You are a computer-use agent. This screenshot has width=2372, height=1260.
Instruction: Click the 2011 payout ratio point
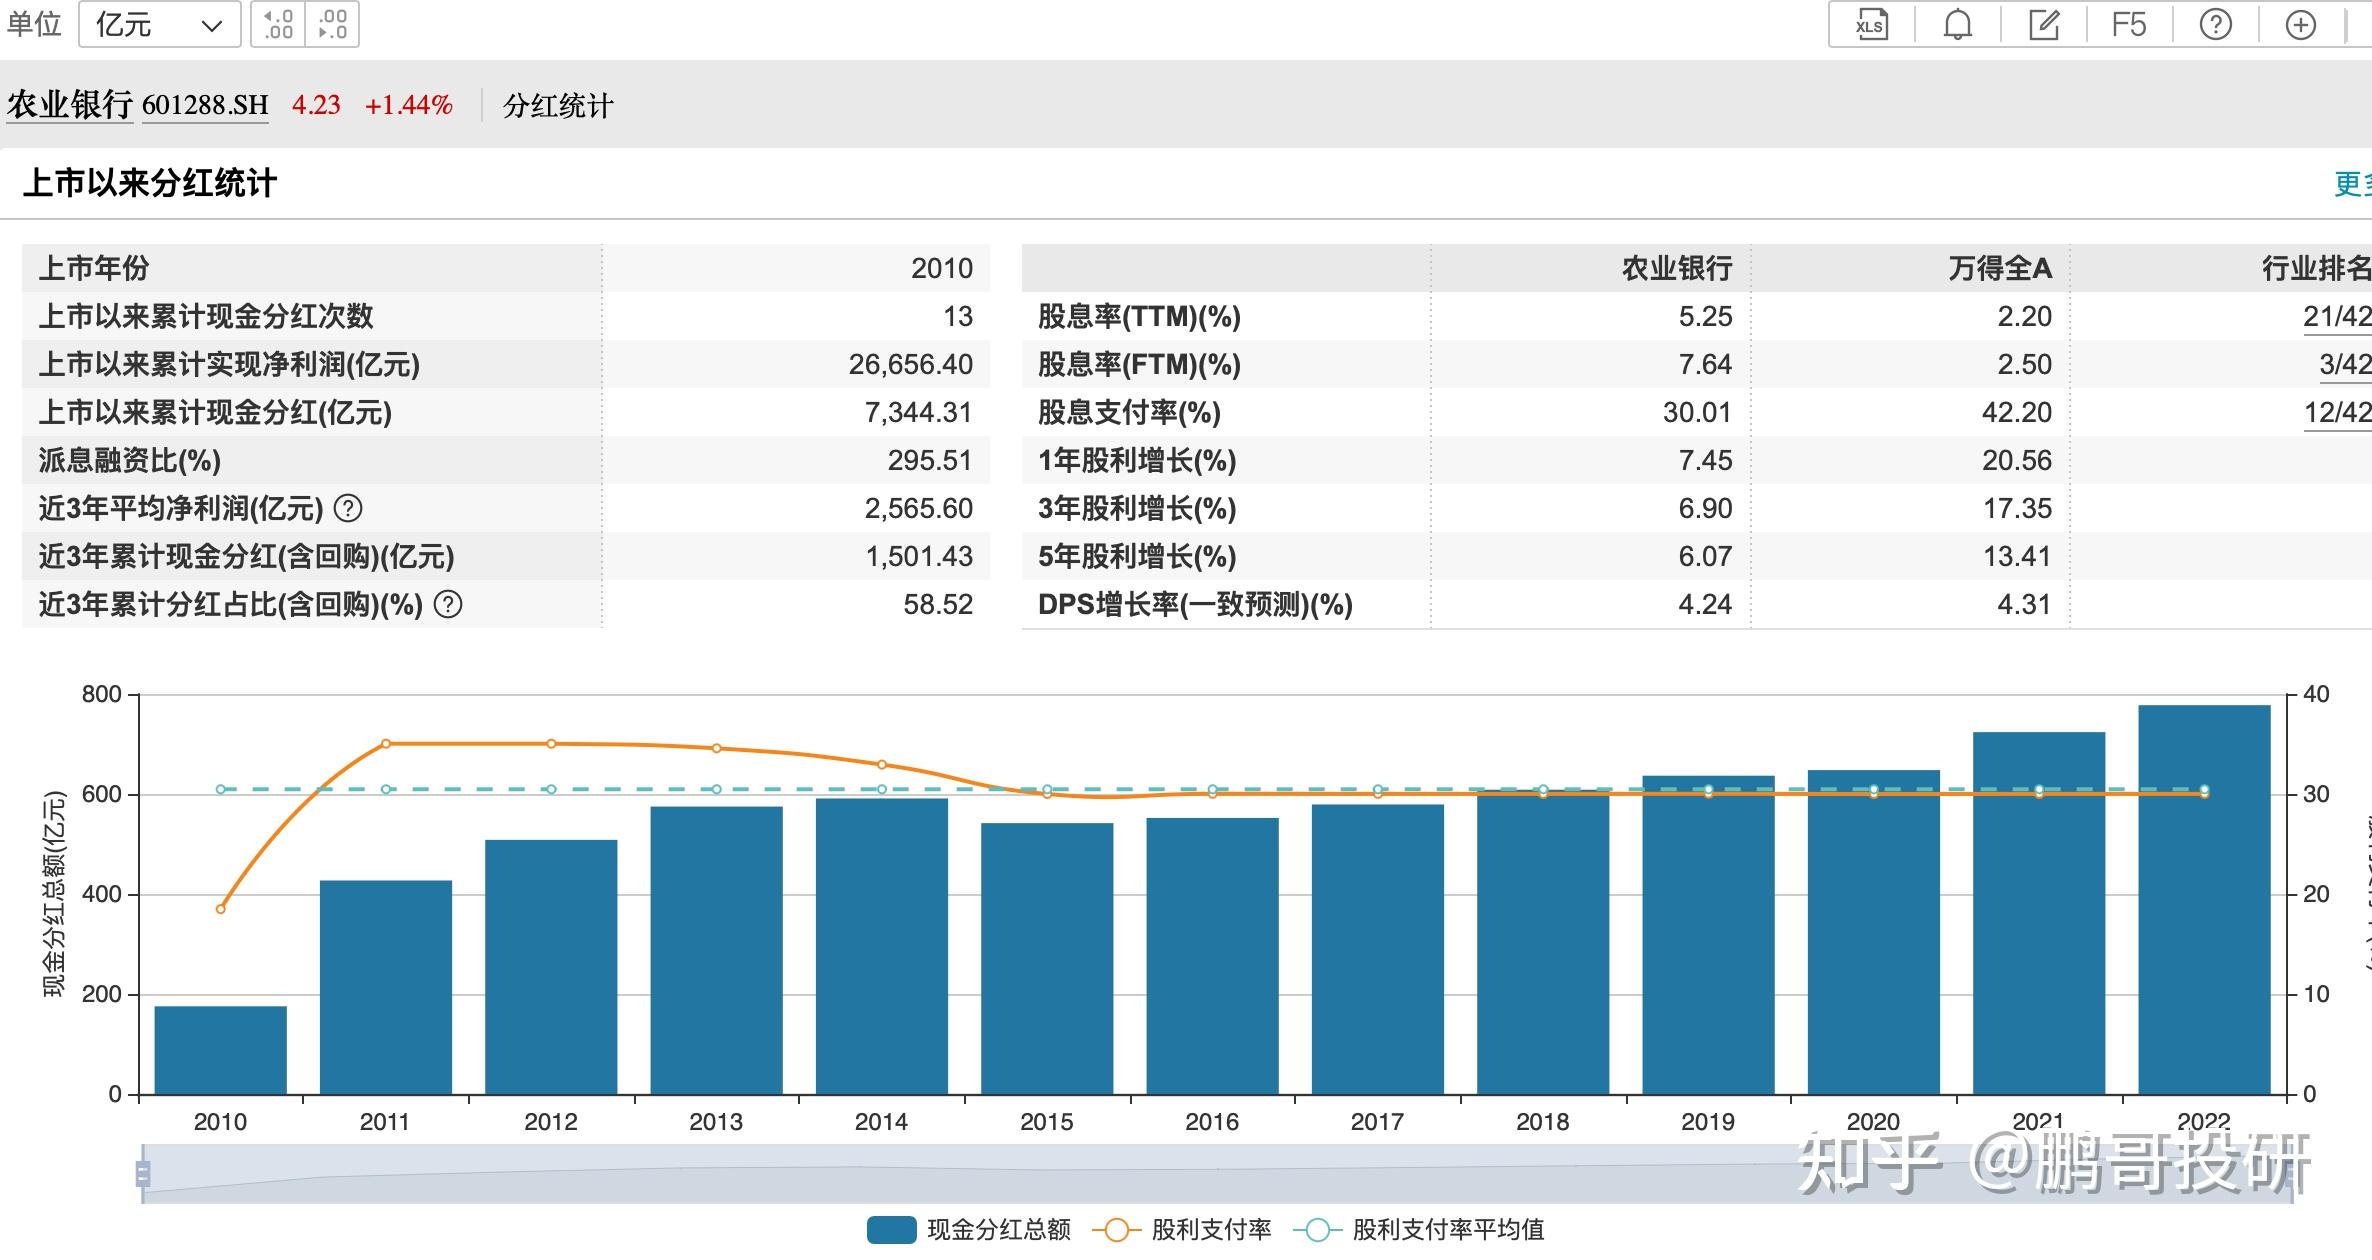tap(386, 744)
